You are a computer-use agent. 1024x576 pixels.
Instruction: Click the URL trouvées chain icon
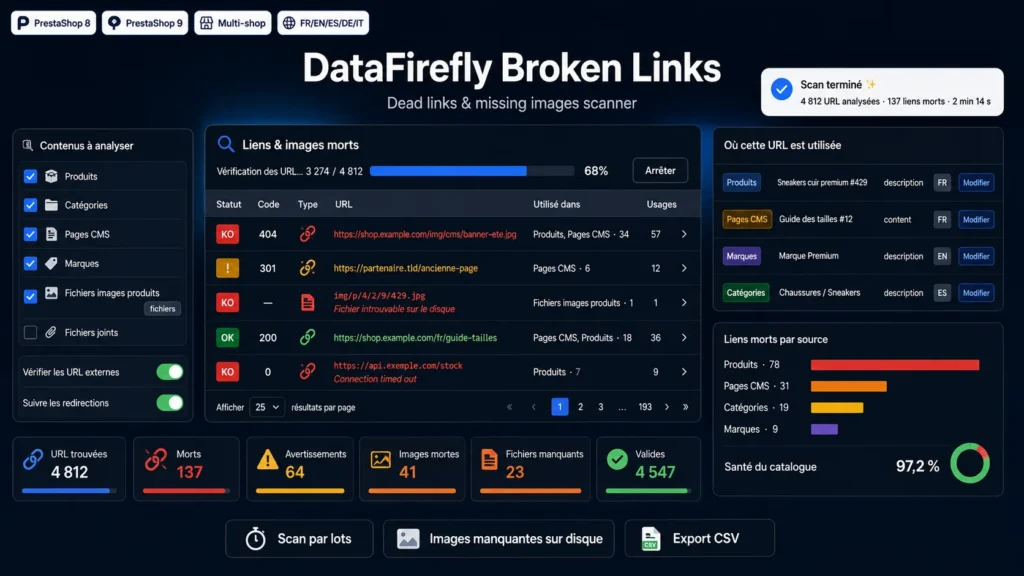(33, 460)
